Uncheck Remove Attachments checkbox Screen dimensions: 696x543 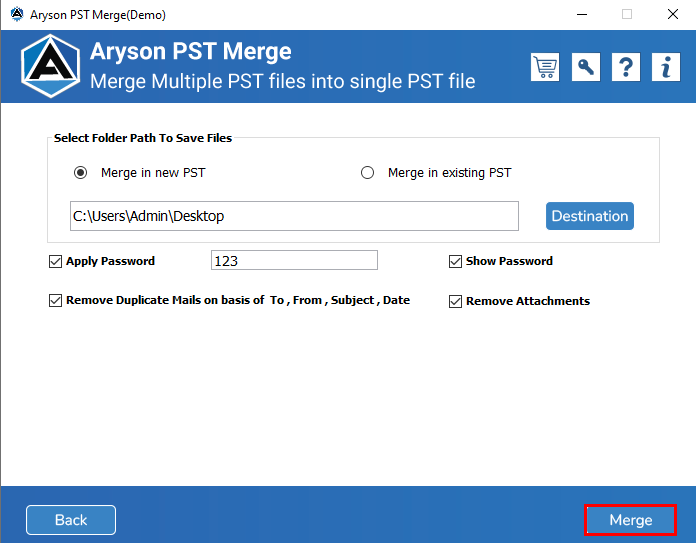click(x=455, y=301)
